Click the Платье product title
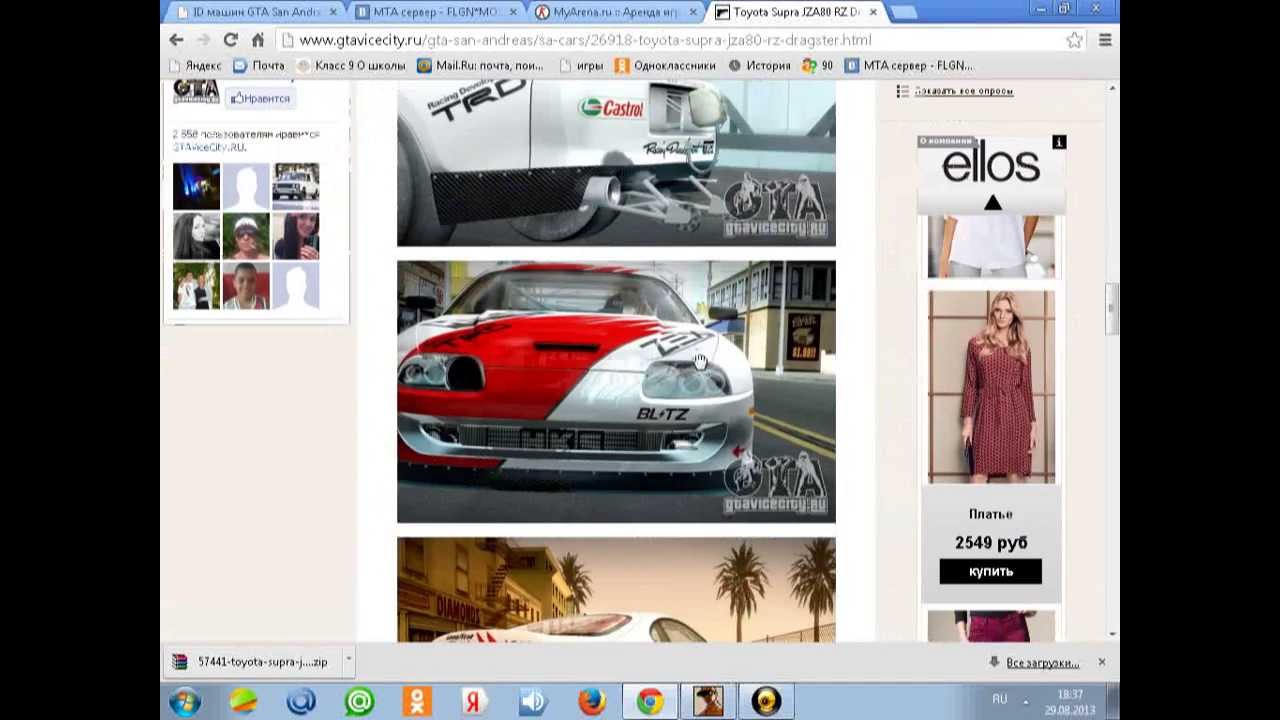 click(990, 514)
